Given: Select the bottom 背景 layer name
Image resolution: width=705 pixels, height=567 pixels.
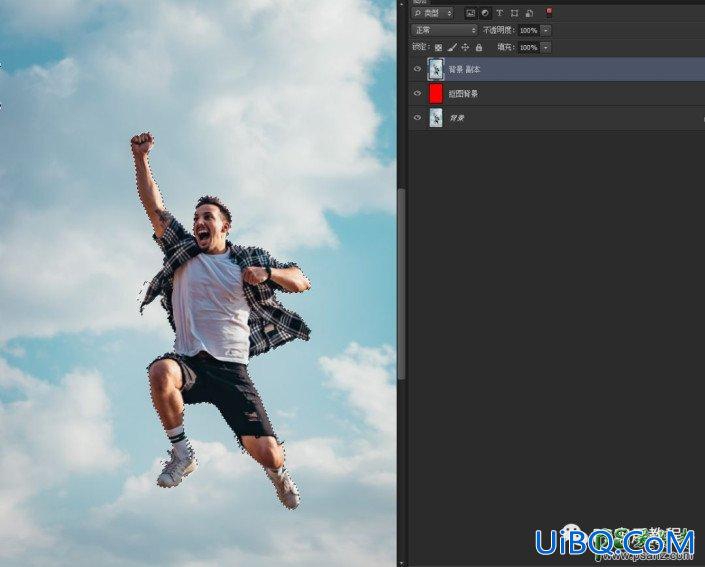Looking at the screenshot, I should 457,118.
